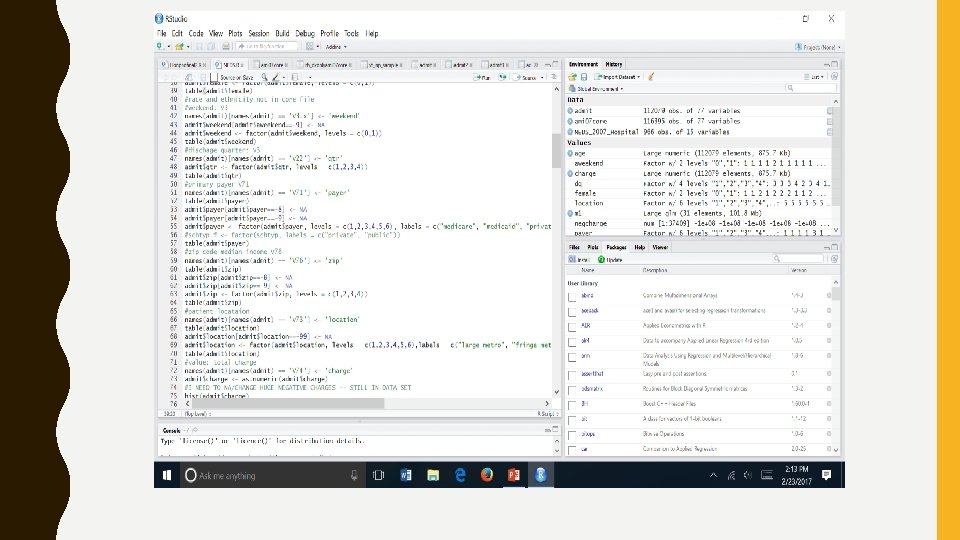Viewport: 960px width, 540px height.
Task: Open the Source button dropdown arrow
Action: coord(542,78)
